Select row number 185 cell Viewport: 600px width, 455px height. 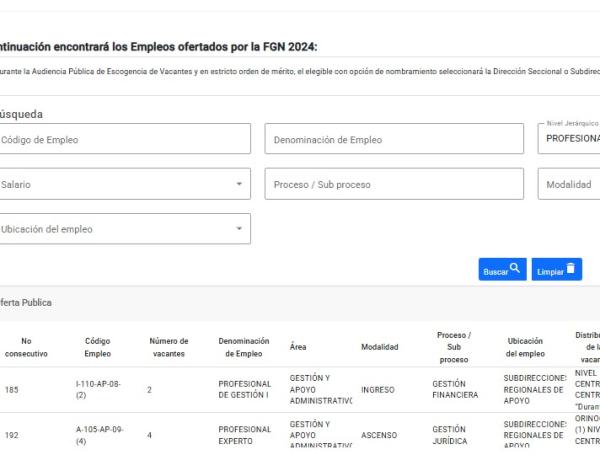tap(11, 390)
